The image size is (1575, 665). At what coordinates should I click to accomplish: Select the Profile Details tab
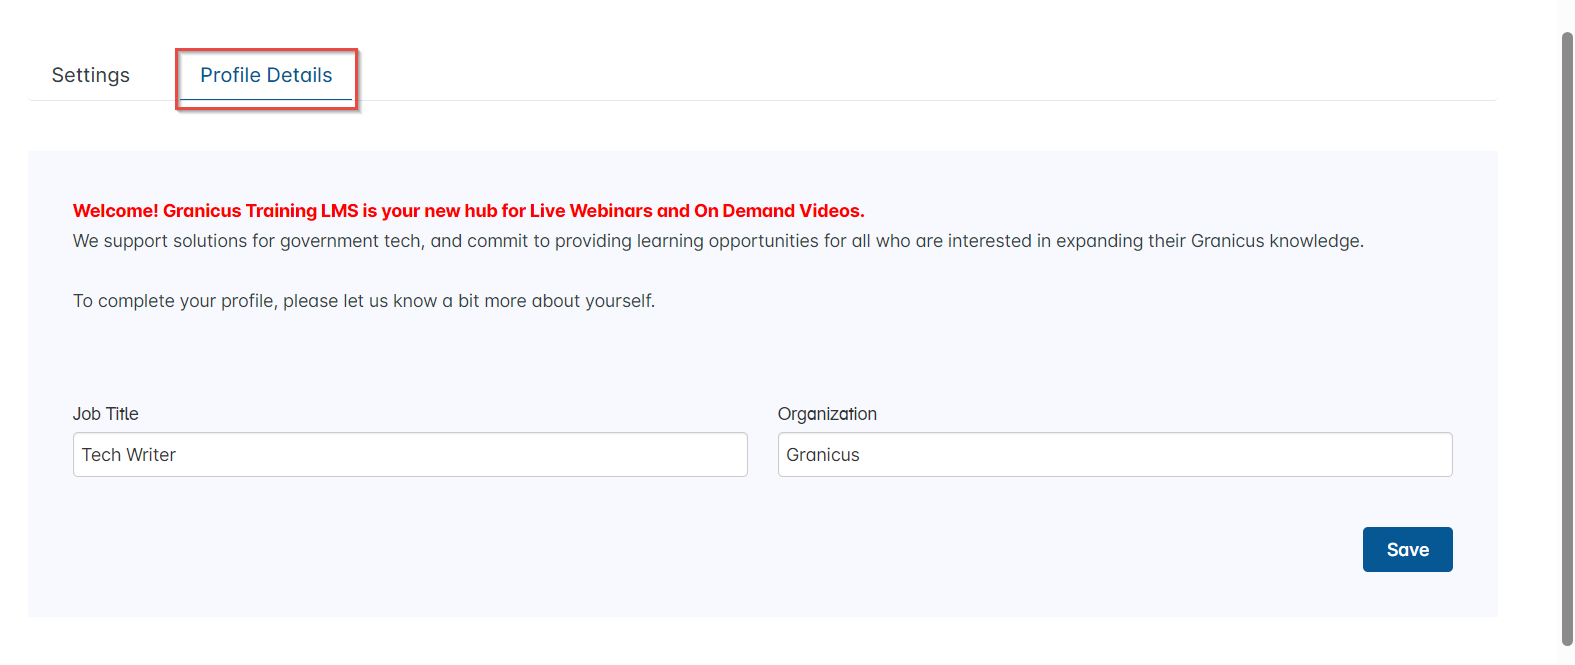tap(266, 75)
